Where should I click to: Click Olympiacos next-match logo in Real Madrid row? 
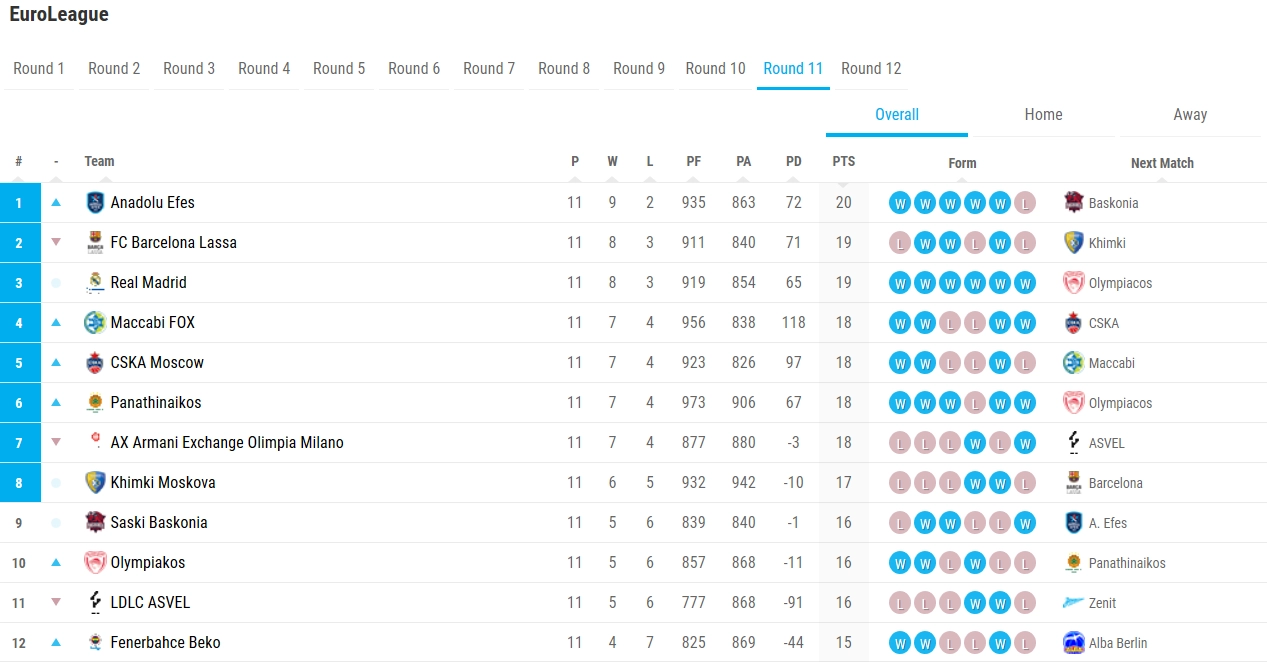[x=1074, y=282]
